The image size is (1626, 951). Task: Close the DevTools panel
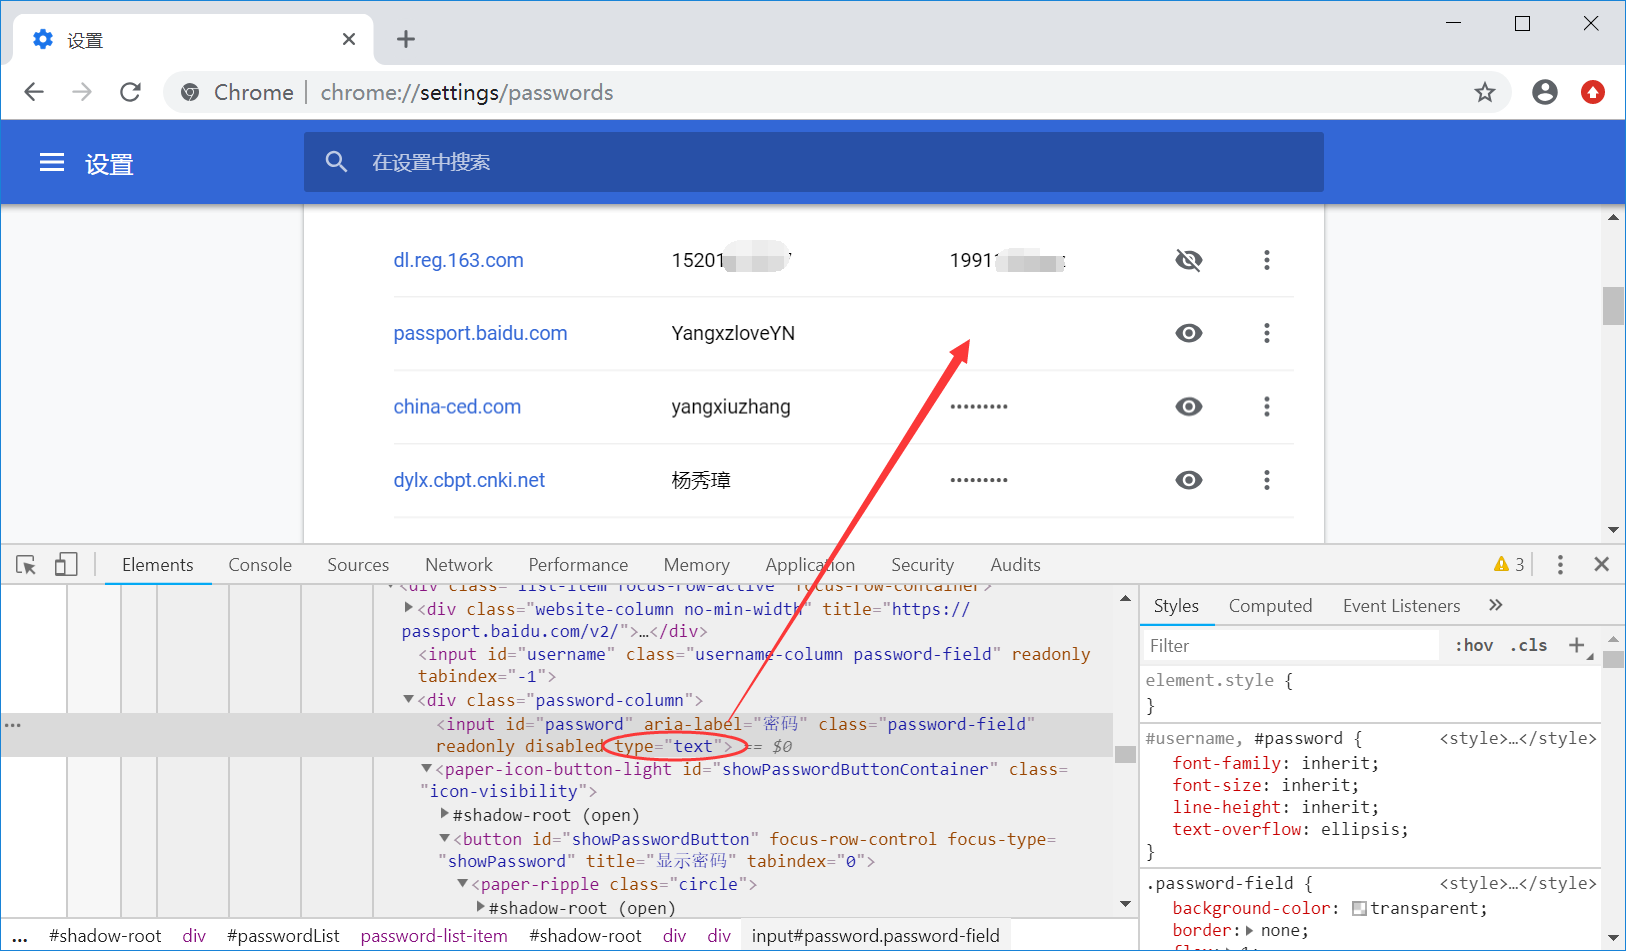tap(1601, 565)
